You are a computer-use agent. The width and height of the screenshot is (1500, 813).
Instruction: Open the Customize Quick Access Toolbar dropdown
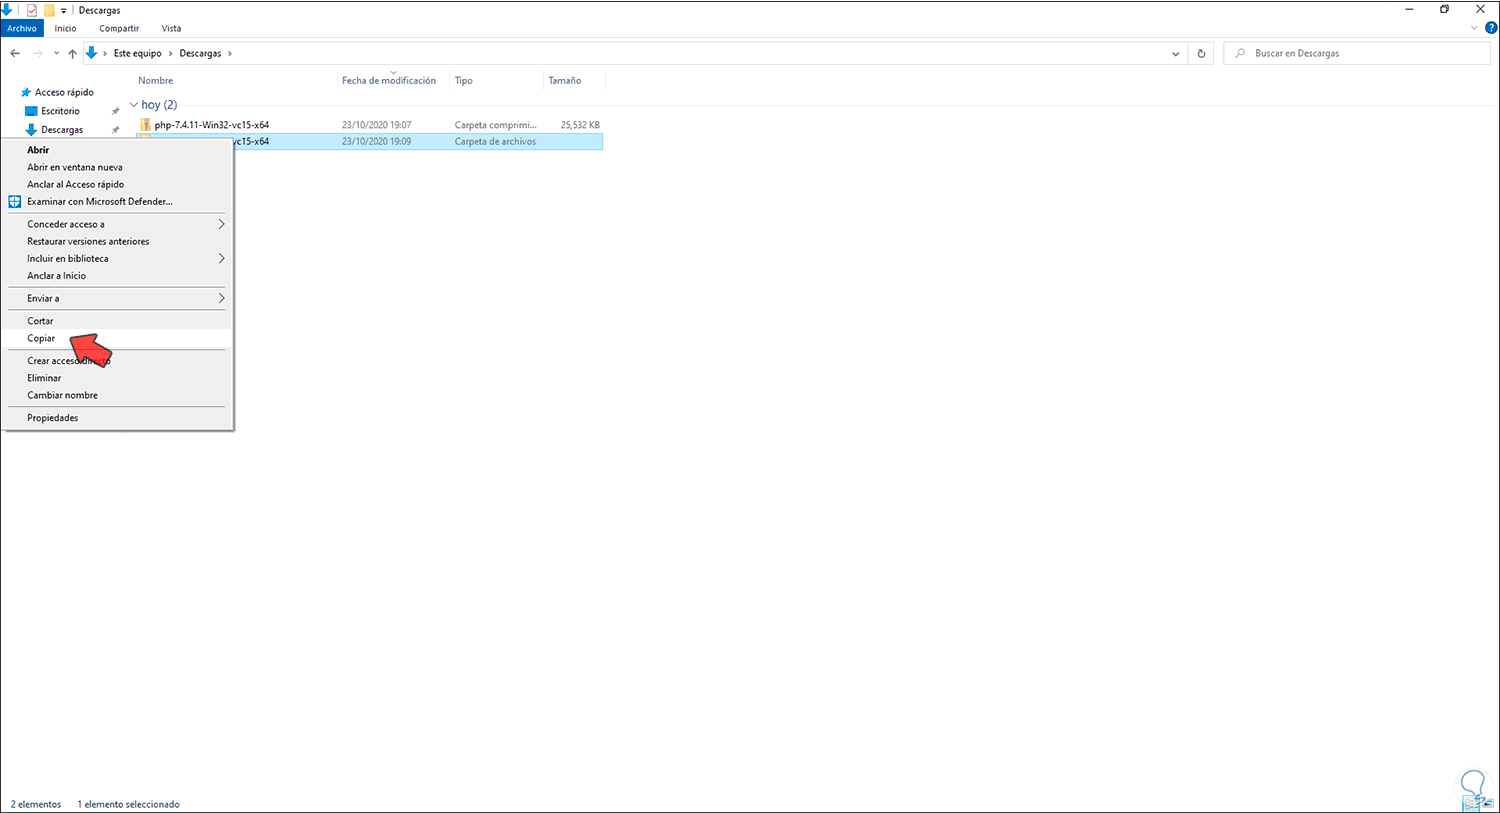point(64,11)
